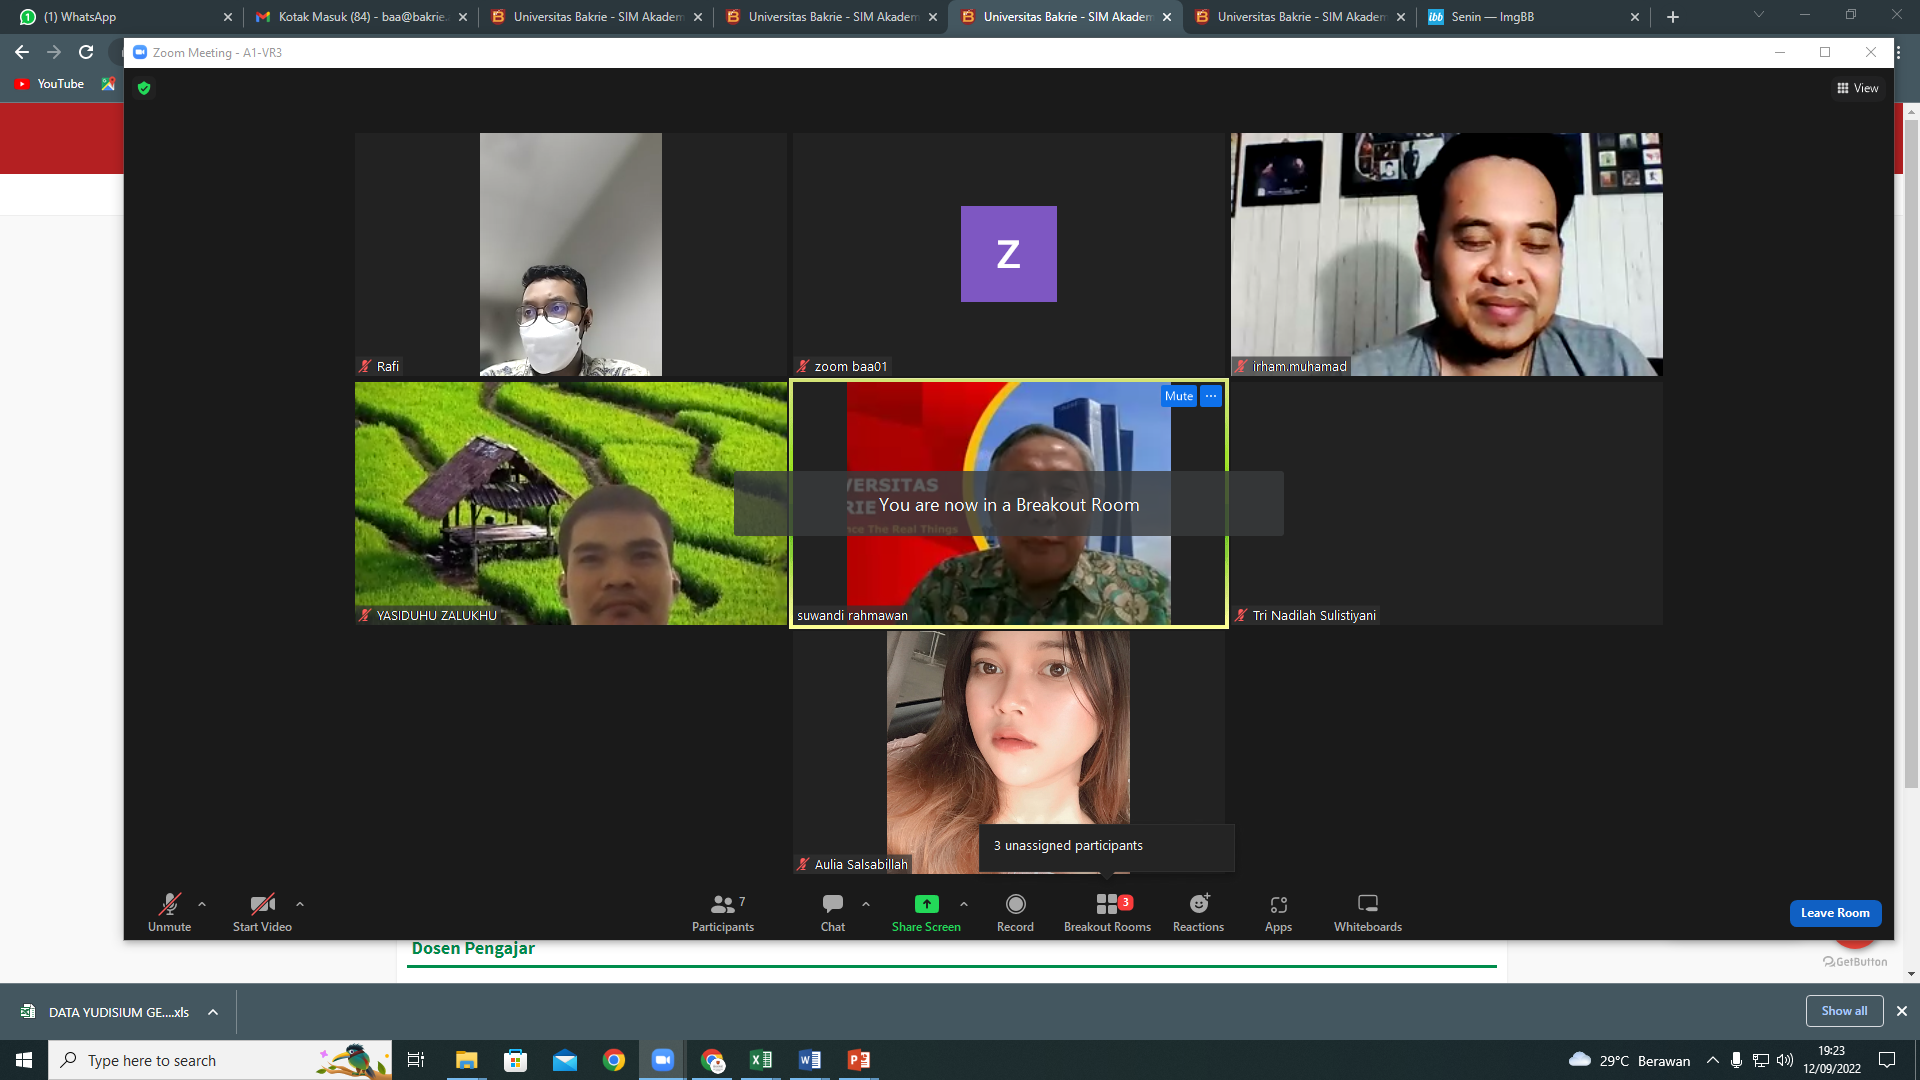
Task: Open Zoom Apps
Action: pos(1278,912)
